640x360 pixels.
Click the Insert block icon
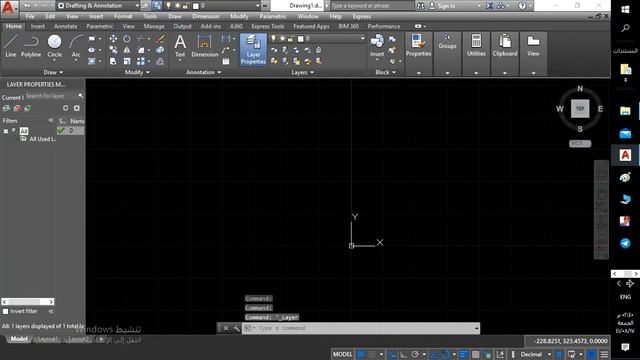tap(377, 46)
